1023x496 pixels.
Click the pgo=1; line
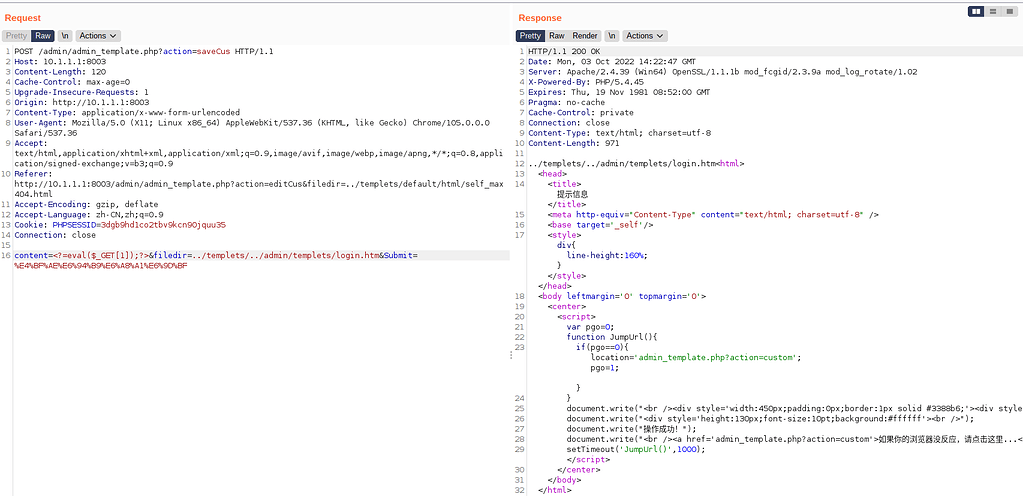(x=604, y=367)
